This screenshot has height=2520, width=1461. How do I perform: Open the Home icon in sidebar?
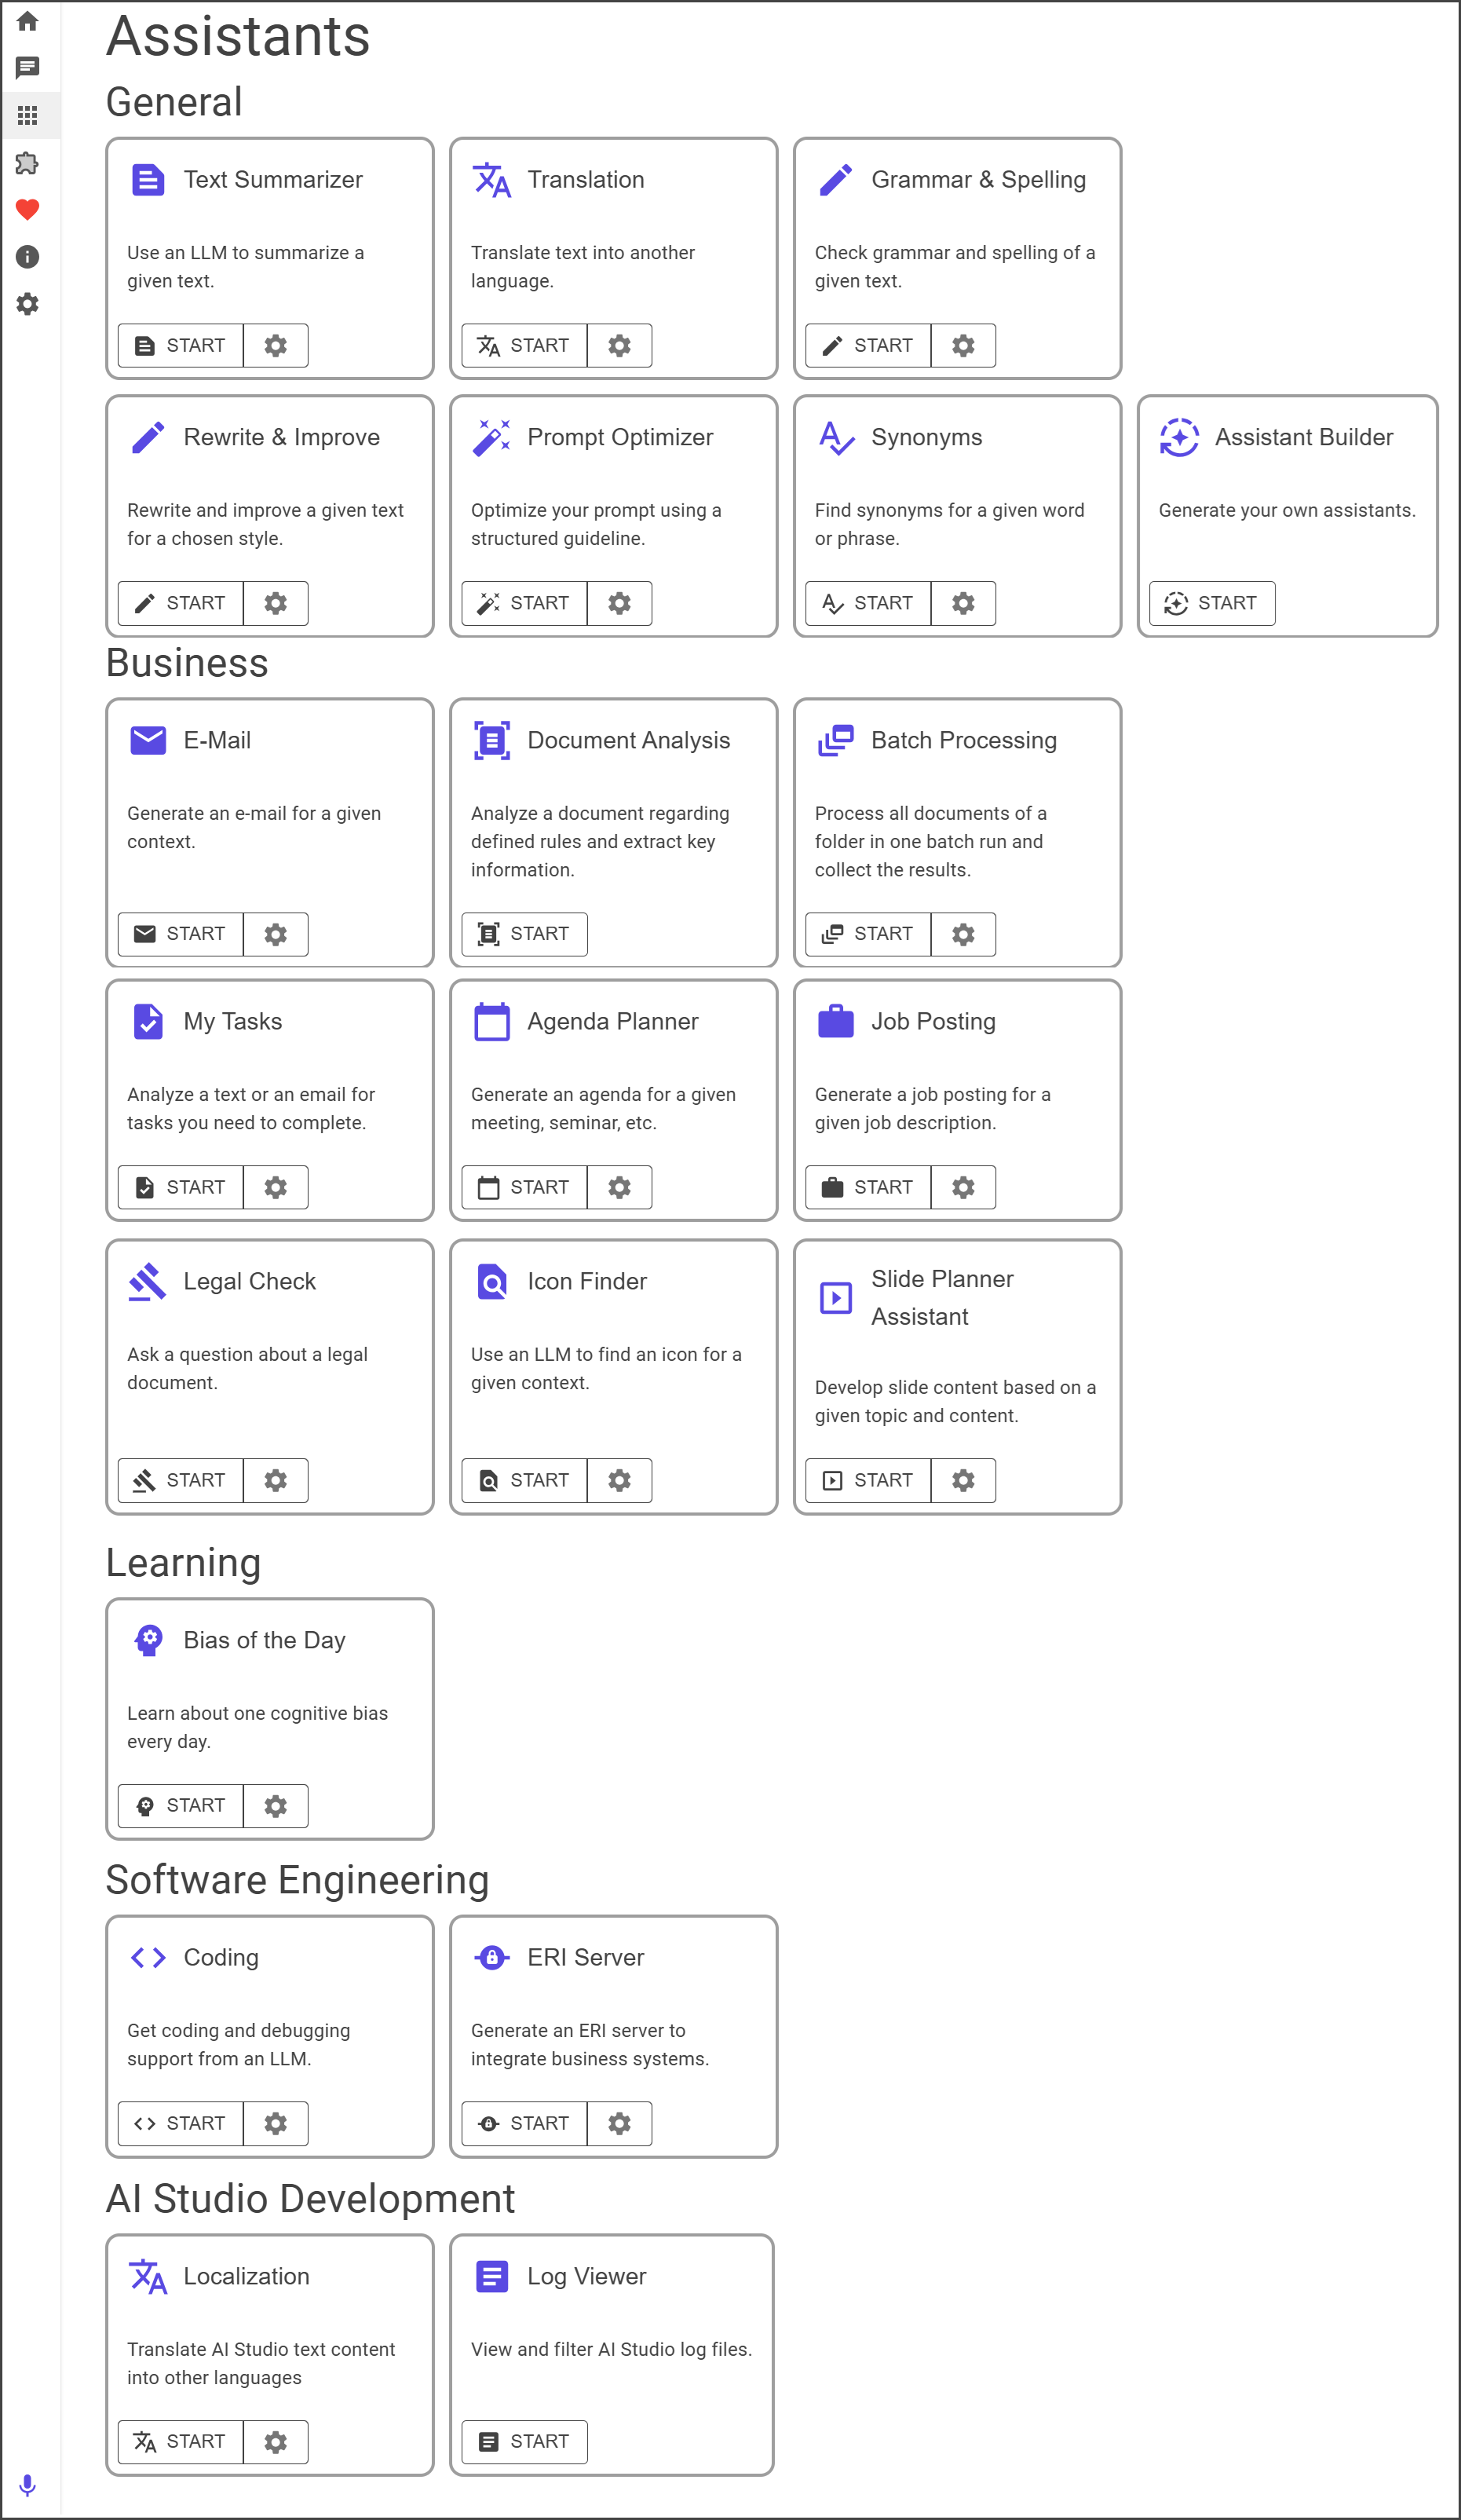coord(28,21)
